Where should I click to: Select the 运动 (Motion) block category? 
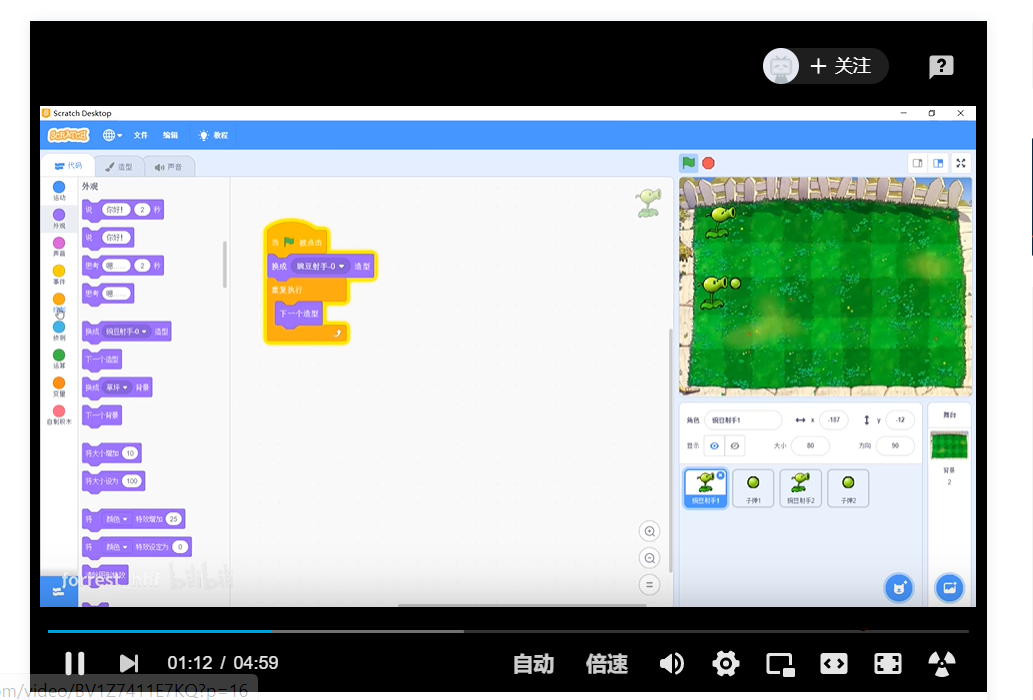pyautogui.click(x=59, y=190)
